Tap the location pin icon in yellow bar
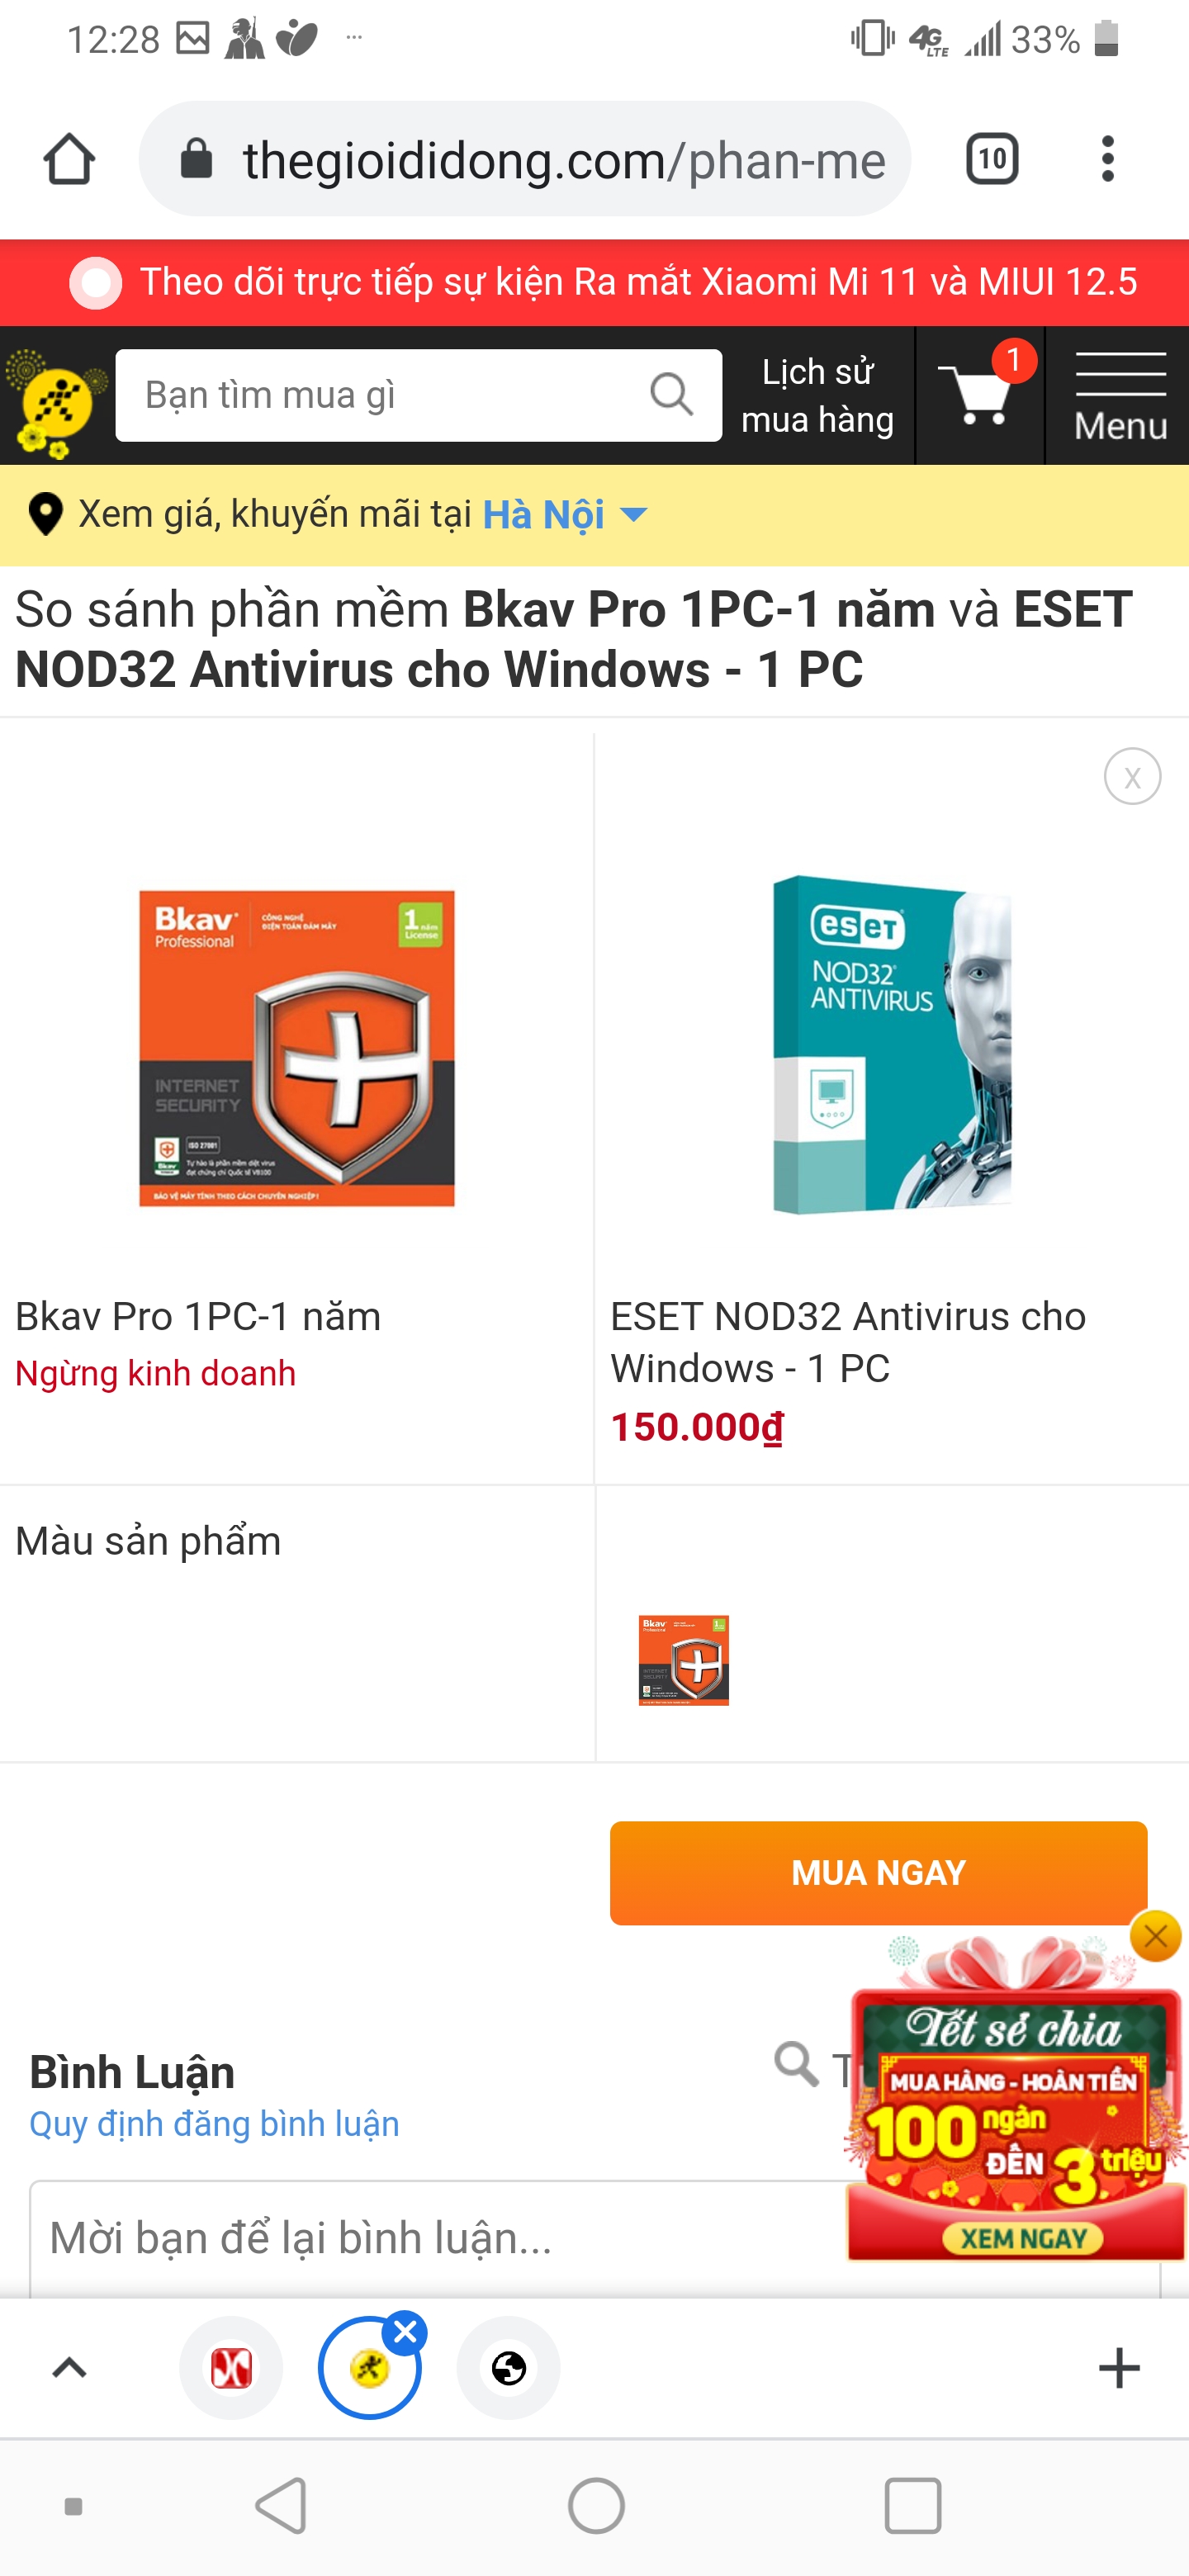 point(45,514)
